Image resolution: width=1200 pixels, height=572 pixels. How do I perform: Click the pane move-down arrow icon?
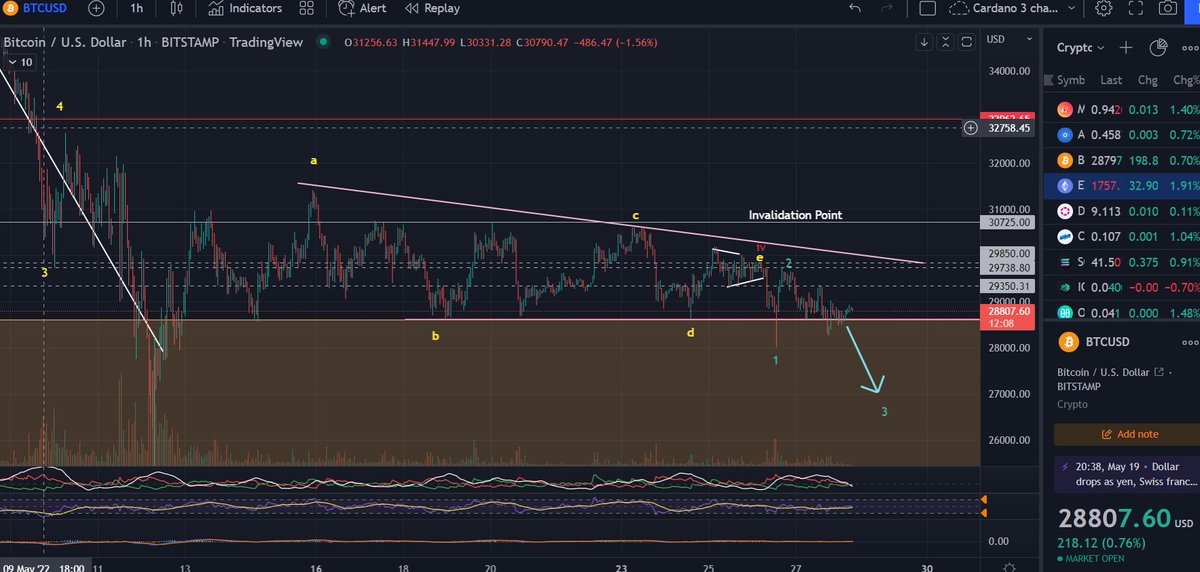(925, 42)
